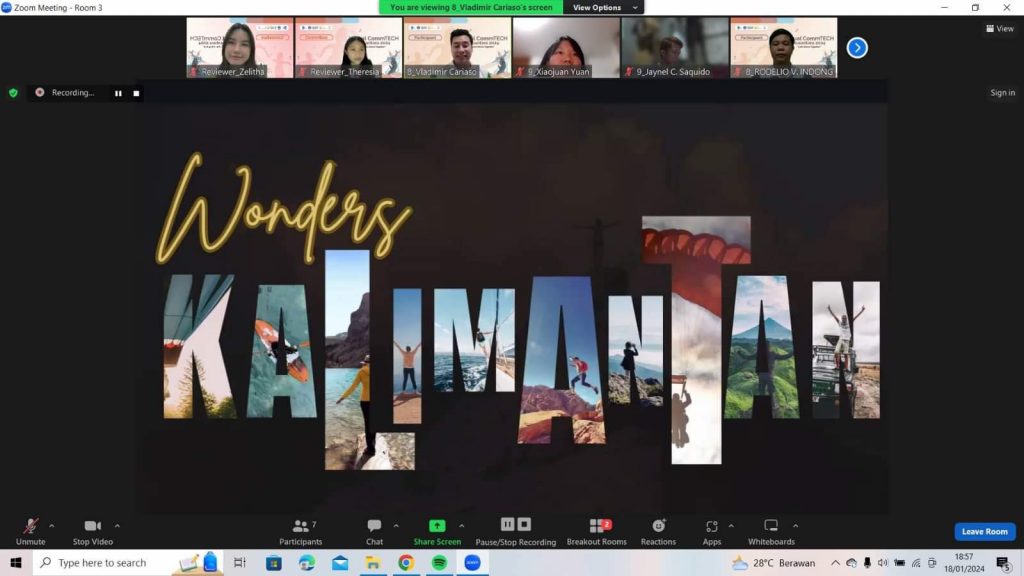Click the cloud sync icon in the system tray
This screenshot has width=1024, height=576.
(851, 562)
